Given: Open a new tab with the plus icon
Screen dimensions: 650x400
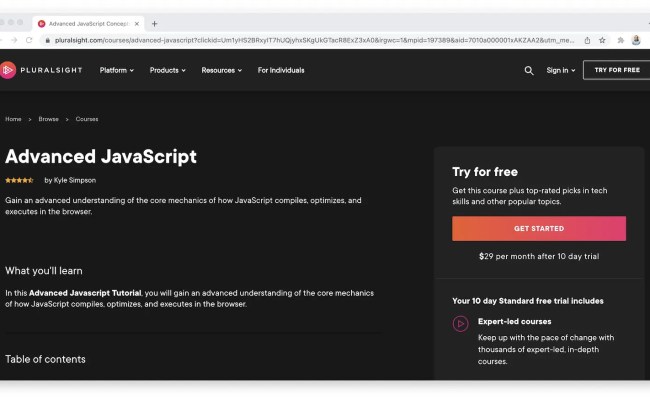Looking at the screenshot, I should click(x=154, y=24).
